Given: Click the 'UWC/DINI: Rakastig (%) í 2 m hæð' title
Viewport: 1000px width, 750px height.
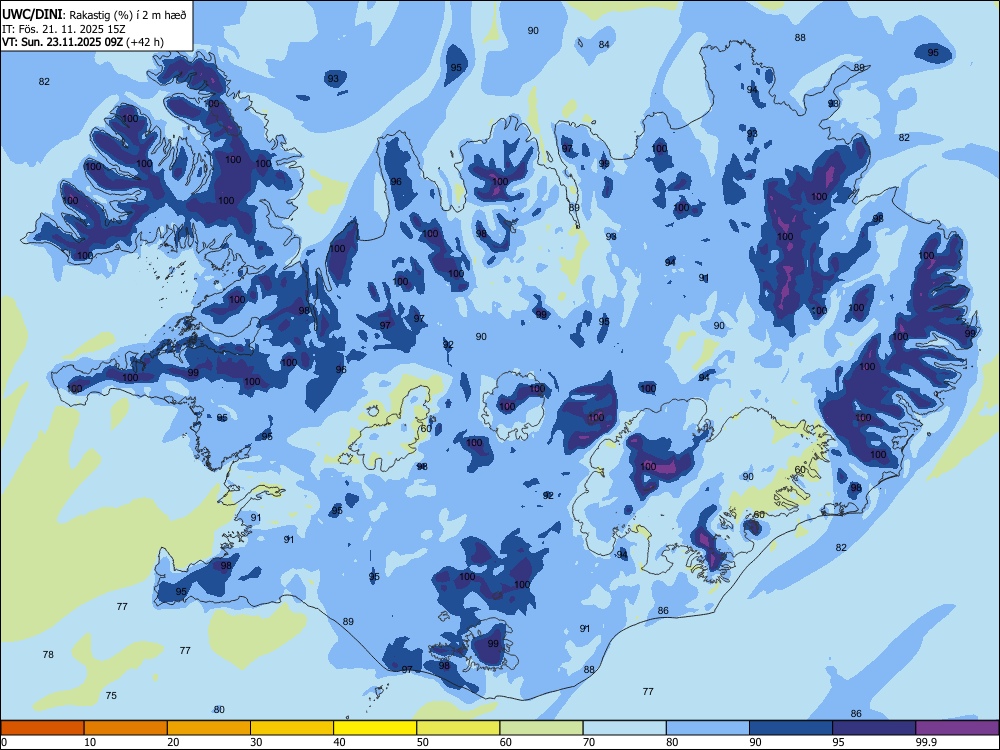Looking at the screenshot, I should 94,15.
